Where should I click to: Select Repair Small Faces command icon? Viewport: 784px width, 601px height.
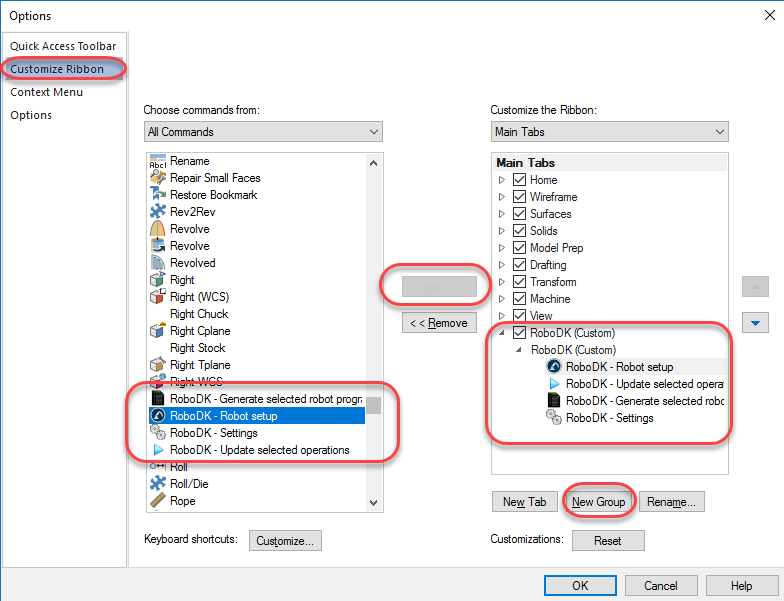pos(157,178)
